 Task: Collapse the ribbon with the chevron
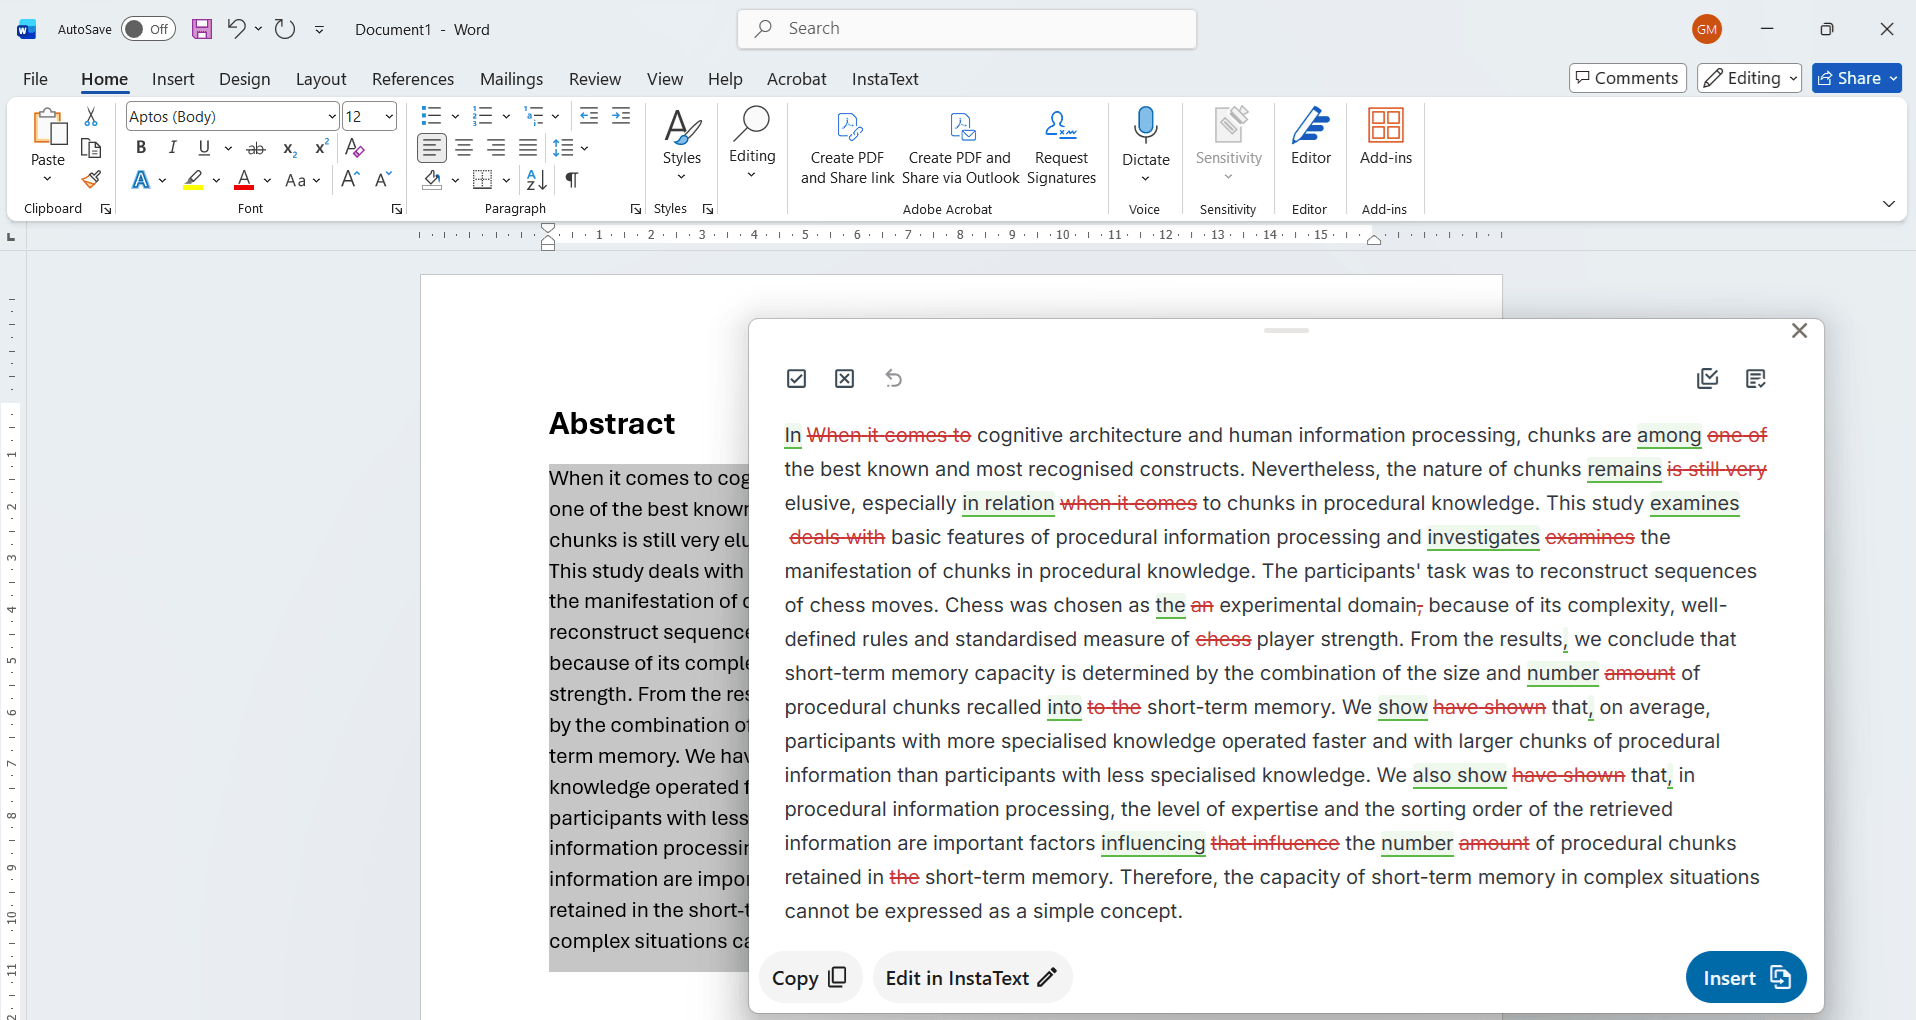click(x=1889, y=204)
